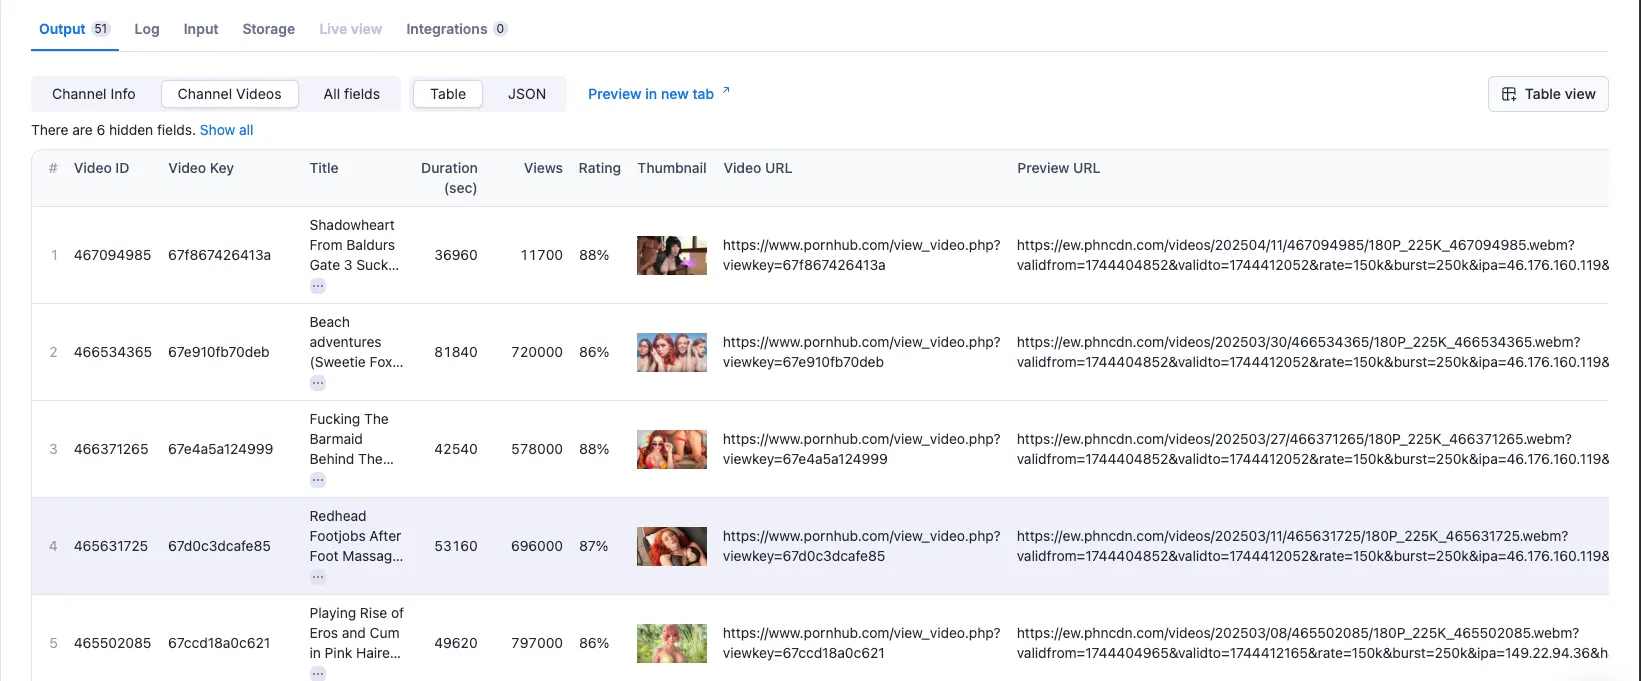Viewport: 1641px width, 681px height.
Task: Open the thumbnail in row 467094985
Action: point(672,255)
